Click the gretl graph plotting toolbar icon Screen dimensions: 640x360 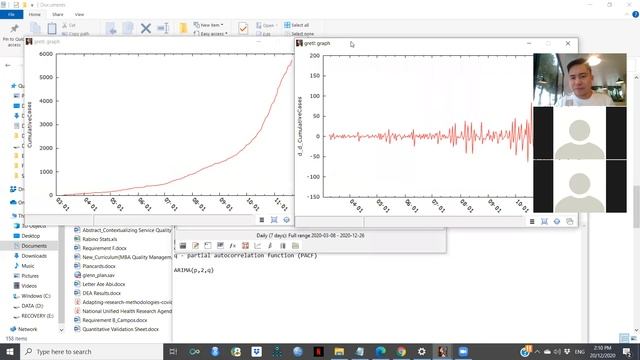click(258, 245)
